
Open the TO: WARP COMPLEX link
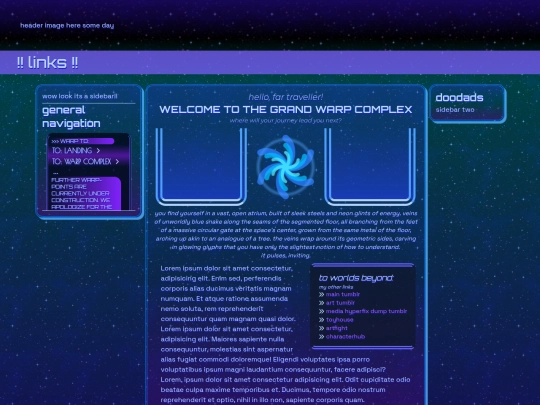pyautogui.click(x=82, y=162)
